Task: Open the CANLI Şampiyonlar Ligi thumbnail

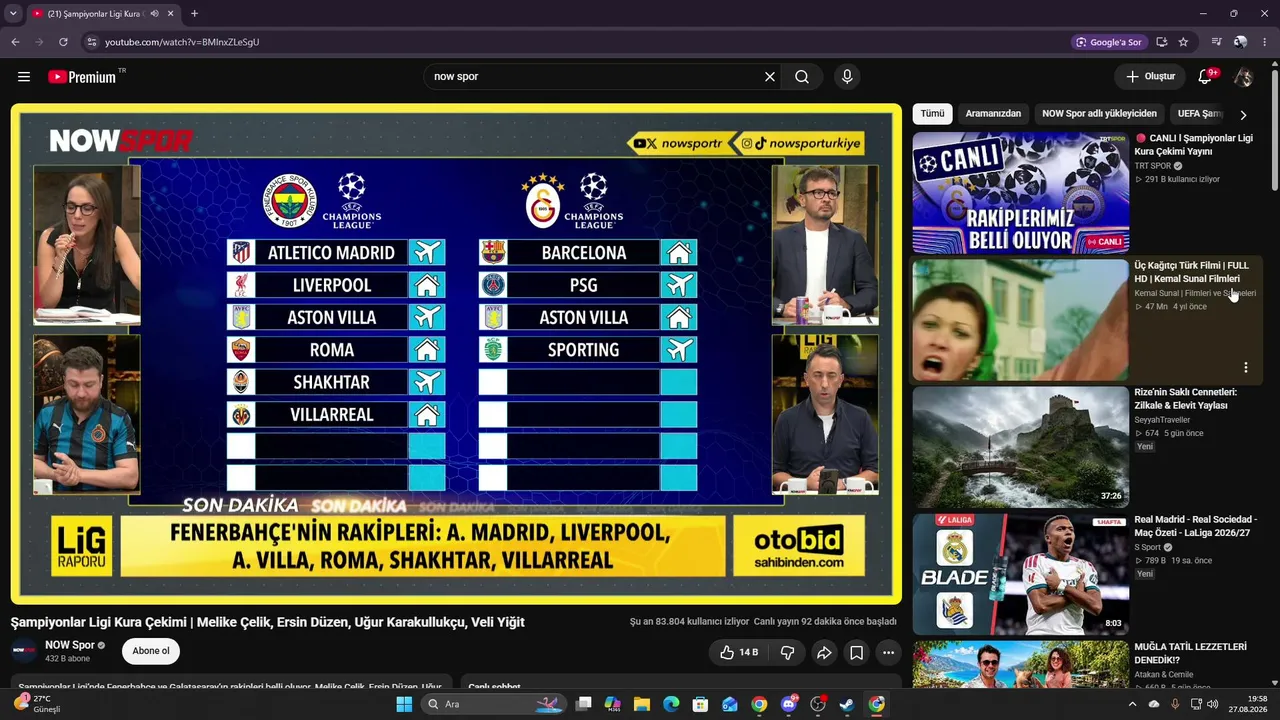Action: pyautogui.click(x=1021, y=193)
